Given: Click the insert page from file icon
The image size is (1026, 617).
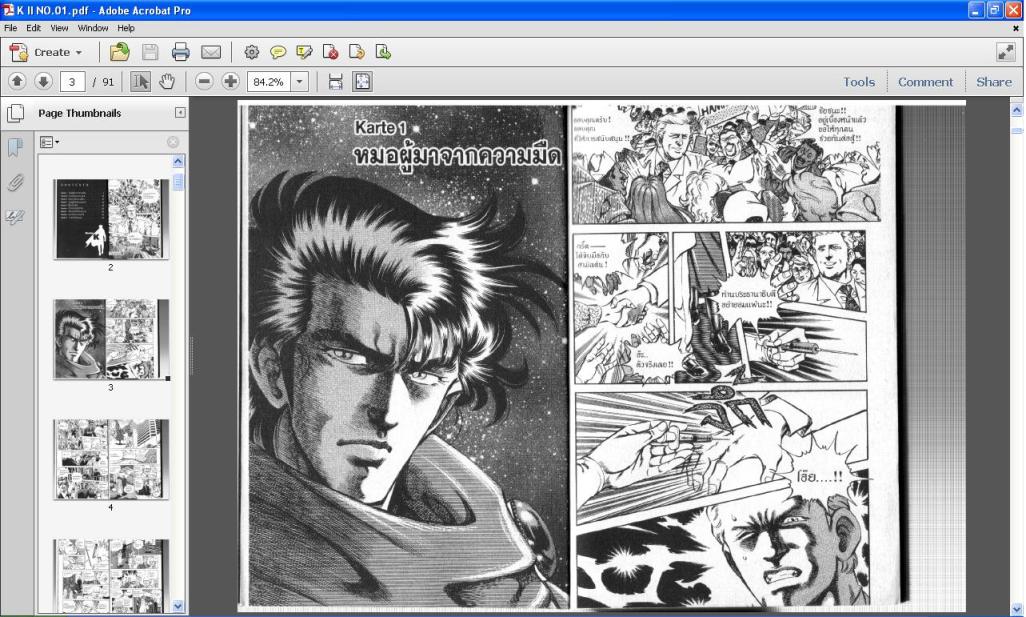Looking at the screenshot, I should 383,52.
